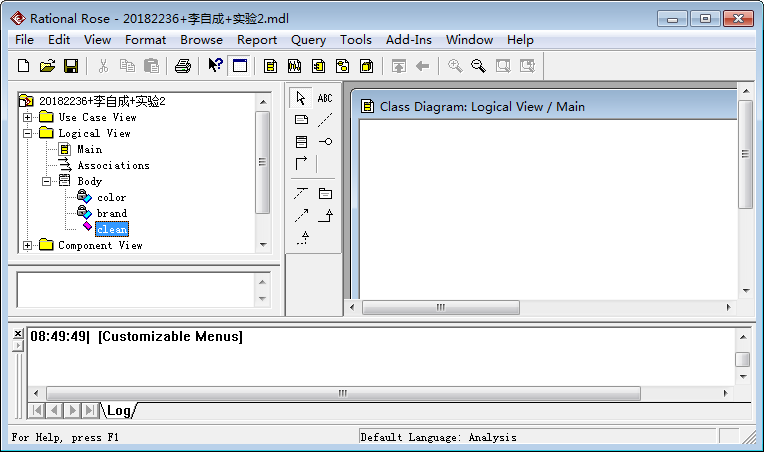Select Associations in the browser tree

114,166
